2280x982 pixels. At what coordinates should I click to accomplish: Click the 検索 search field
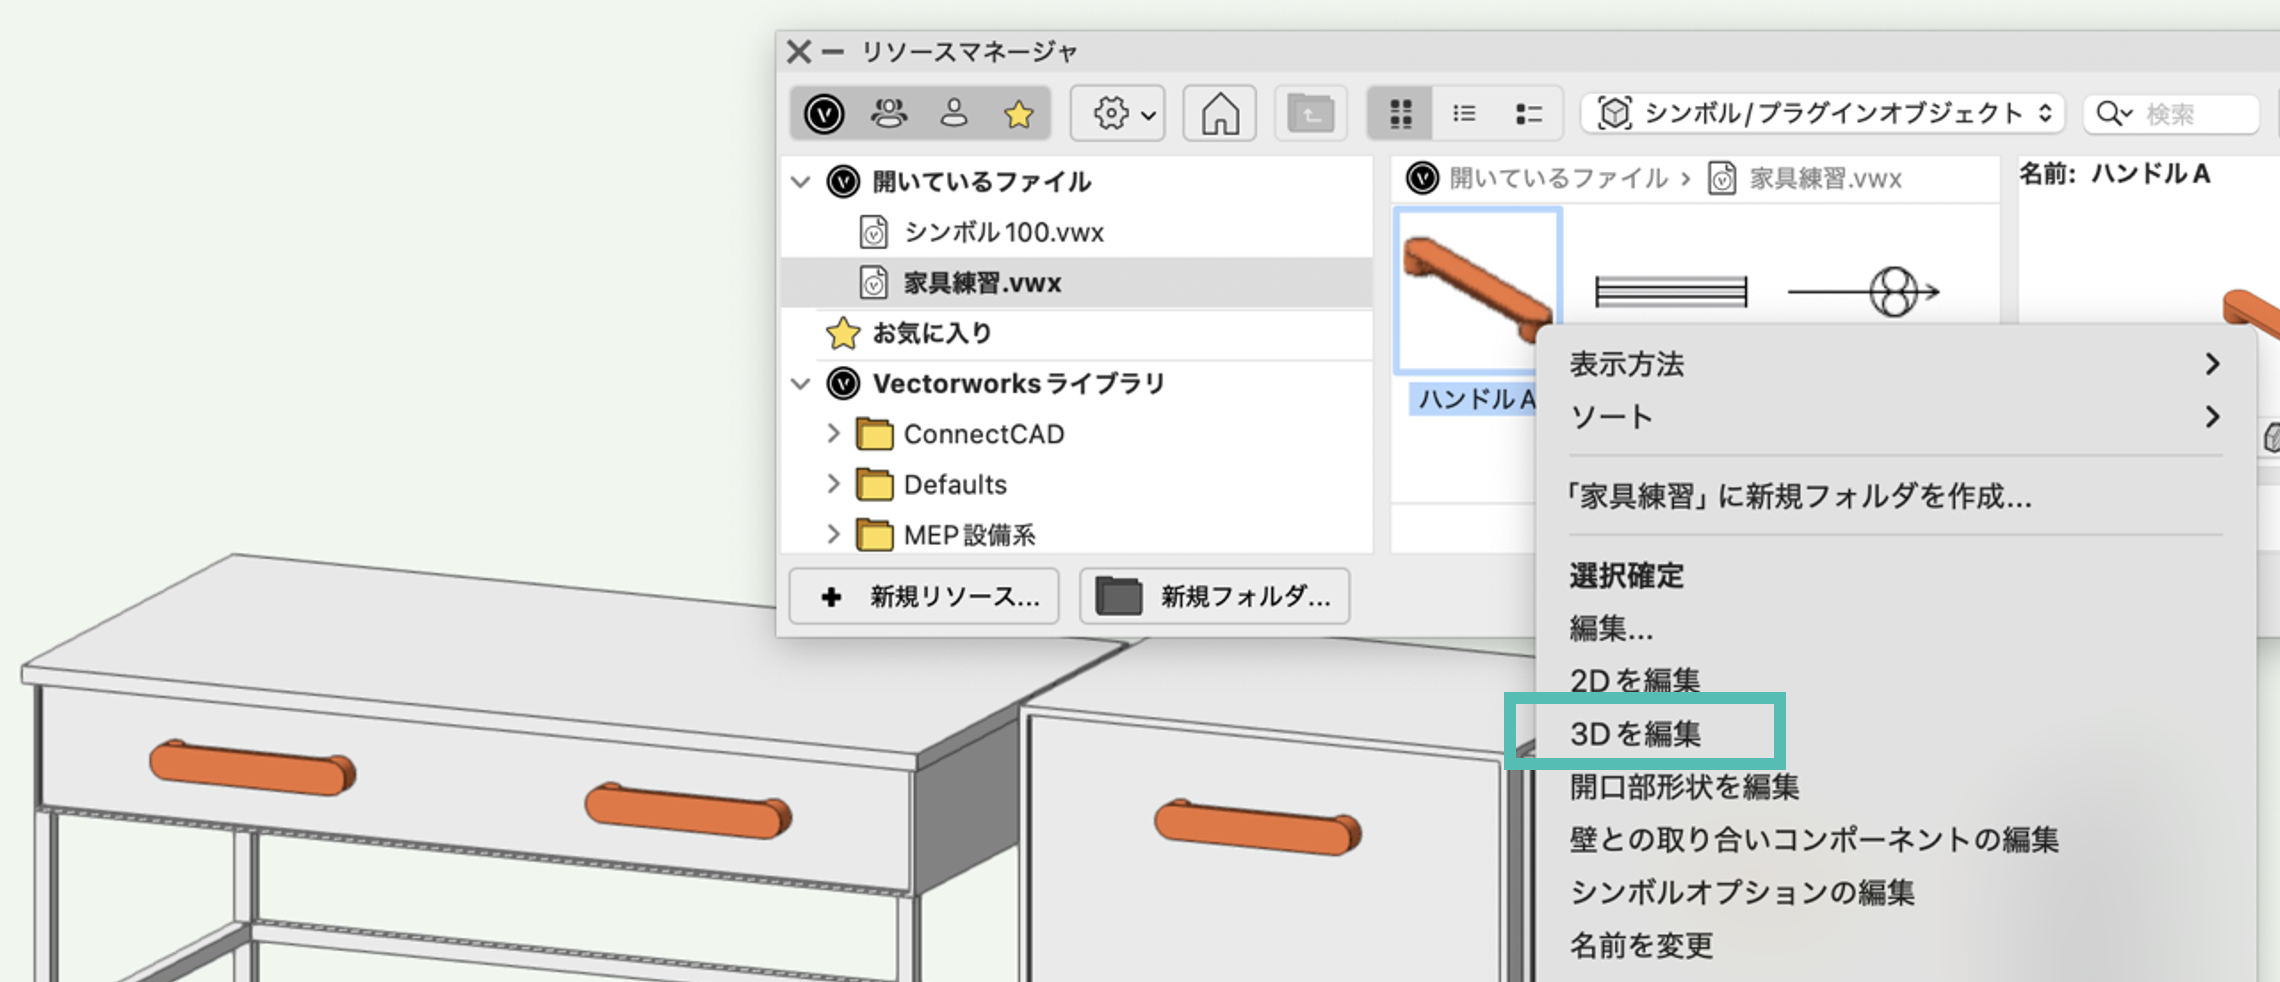(x=2190, y=114)
